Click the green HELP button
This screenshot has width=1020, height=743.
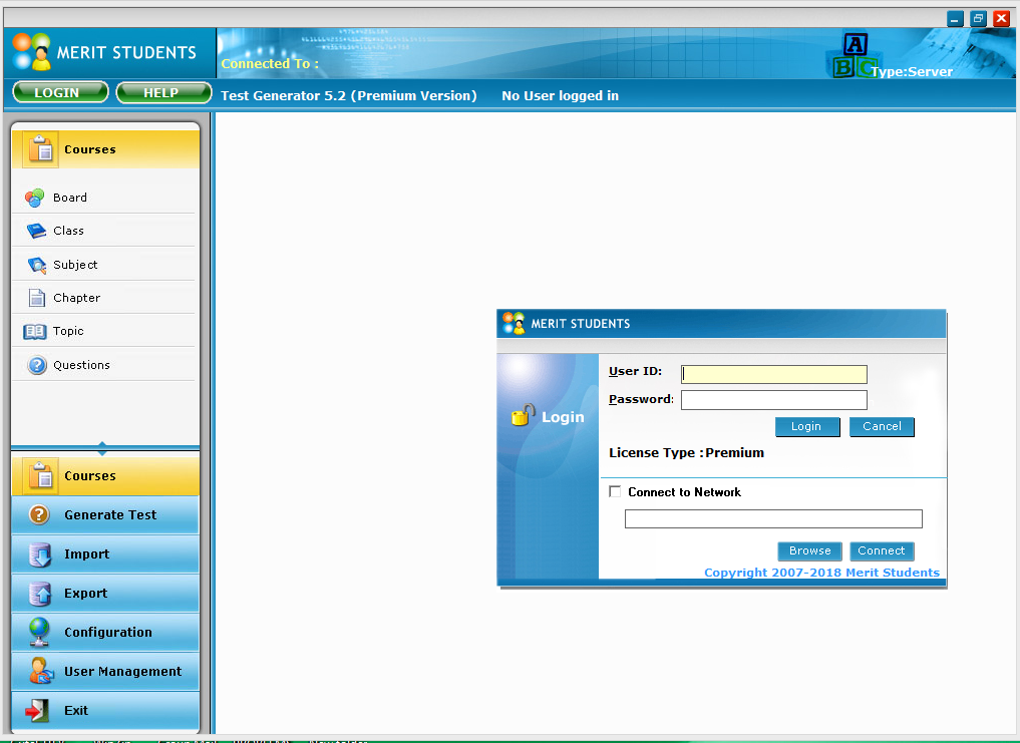pos(163,92)
